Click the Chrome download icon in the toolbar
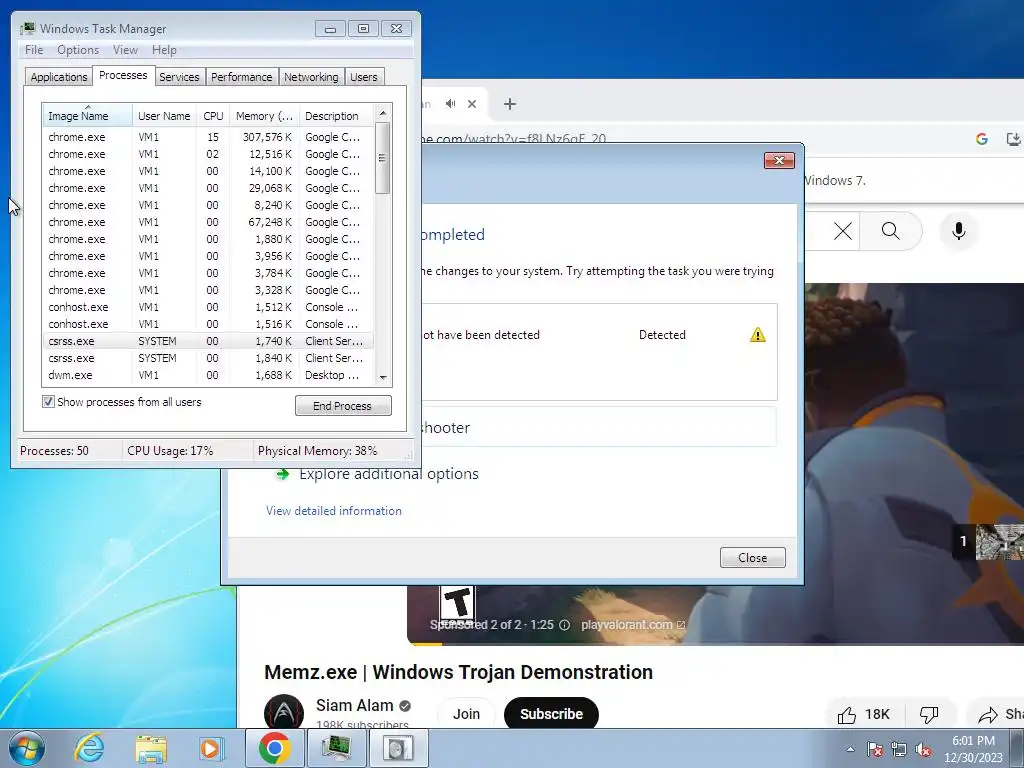 pyautogui.click(x=1014, y=138)
